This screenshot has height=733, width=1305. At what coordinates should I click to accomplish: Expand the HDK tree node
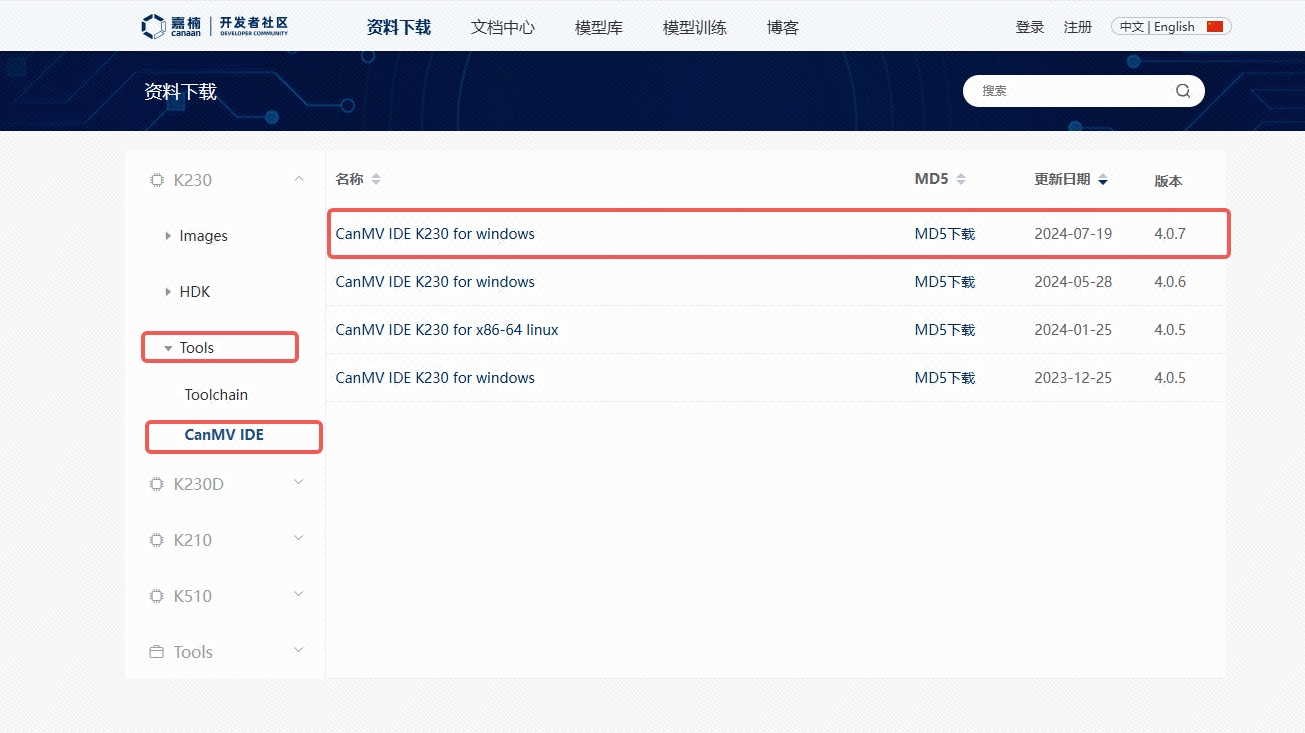tap(168, 292)
